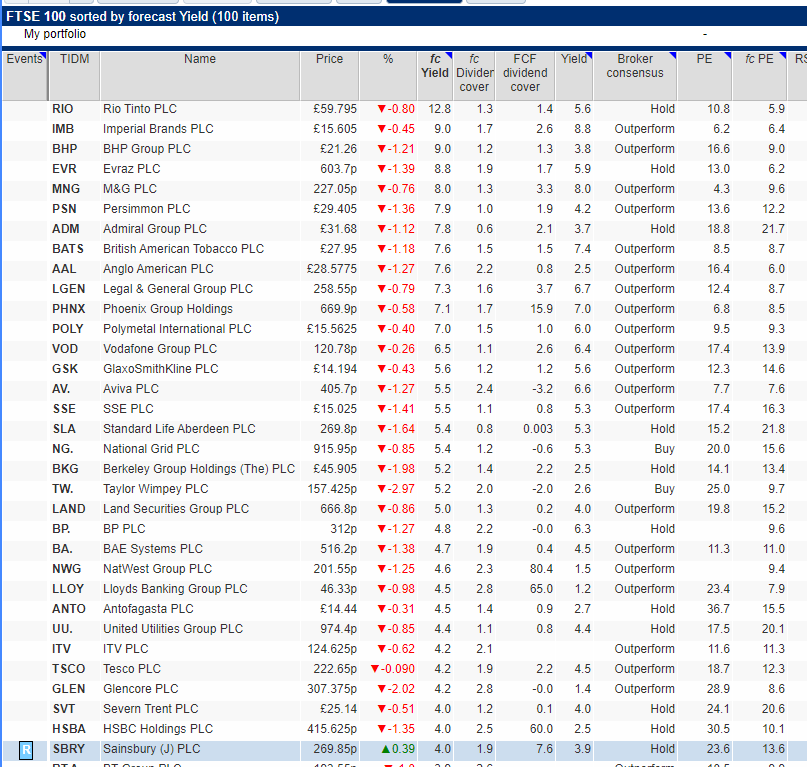Click Severn Trent PLC name

(x=151, y=709)
